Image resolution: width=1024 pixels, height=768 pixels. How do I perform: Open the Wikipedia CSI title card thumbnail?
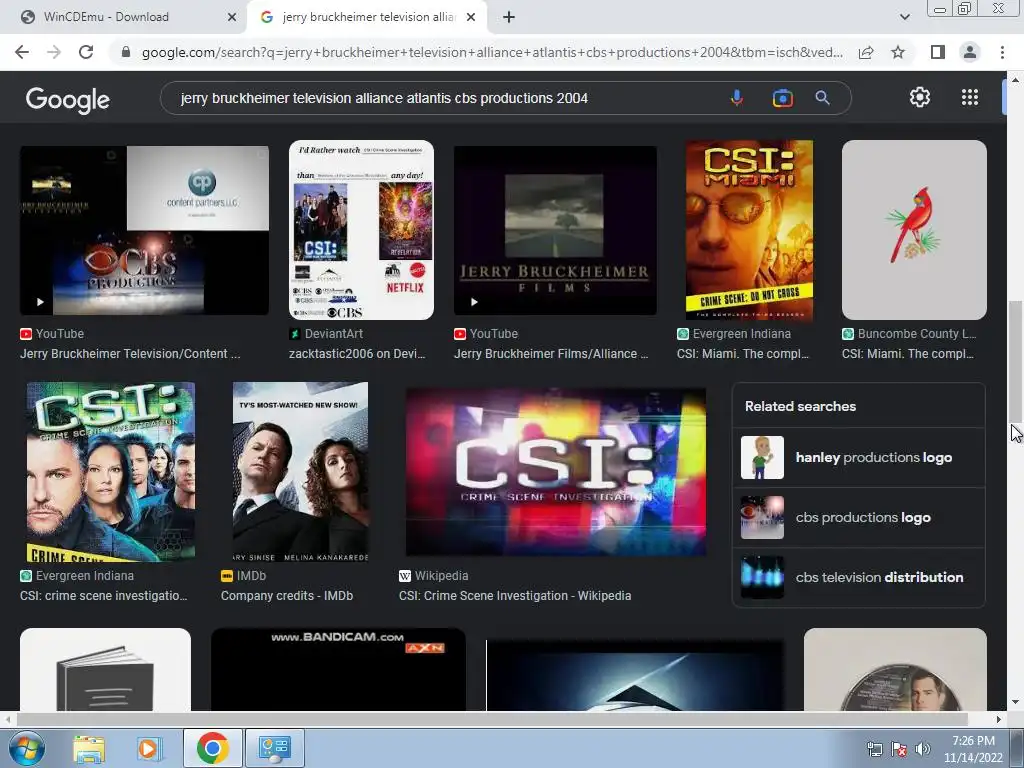pyautogui.click(x=556, y=472)
